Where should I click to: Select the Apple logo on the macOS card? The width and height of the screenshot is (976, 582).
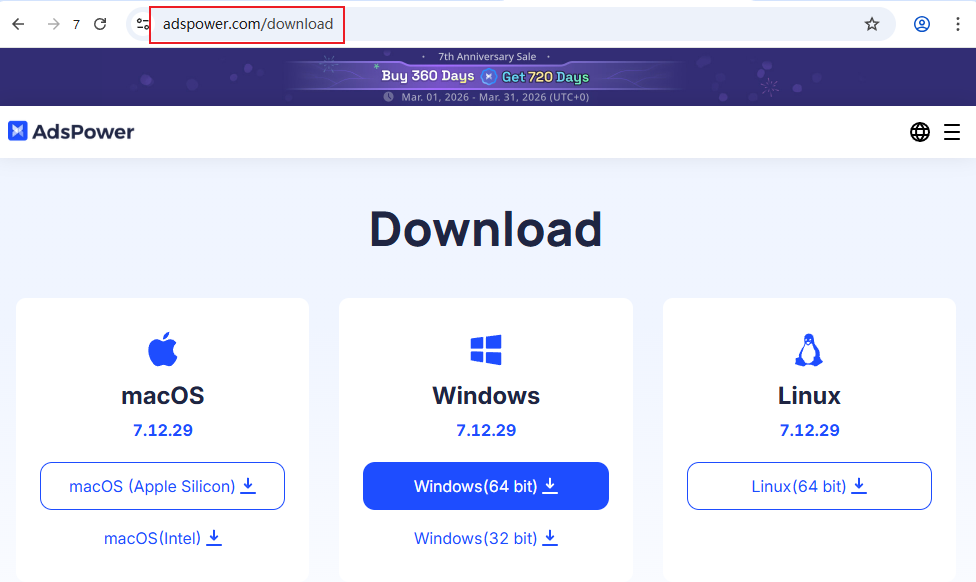coord(162,349)
